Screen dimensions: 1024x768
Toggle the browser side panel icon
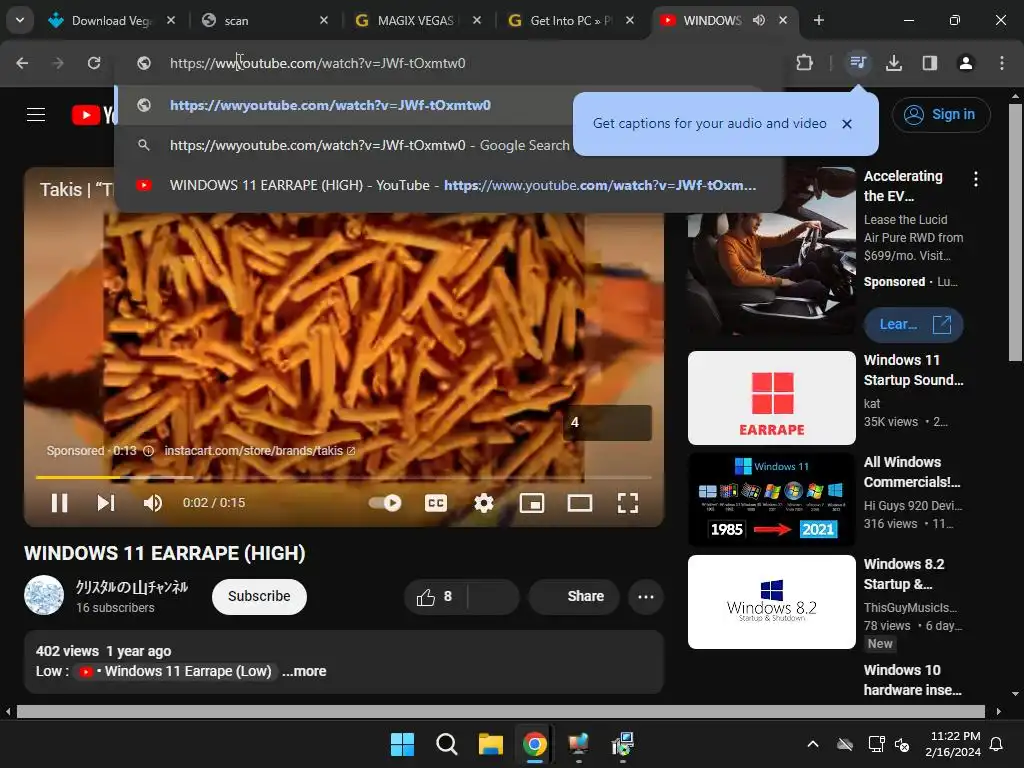tap(930, 63)
